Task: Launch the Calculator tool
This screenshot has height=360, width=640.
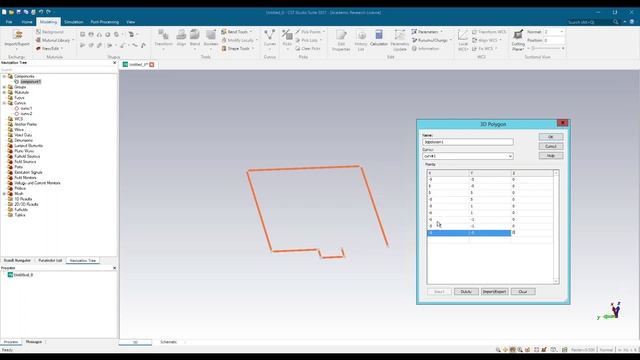Action: tap(379, 38)
